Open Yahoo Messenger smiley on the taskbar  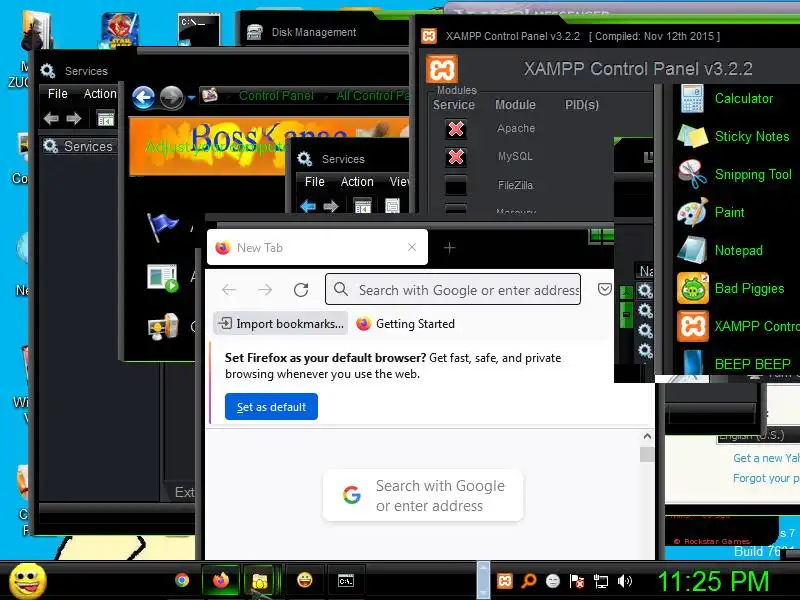(305, 581)
